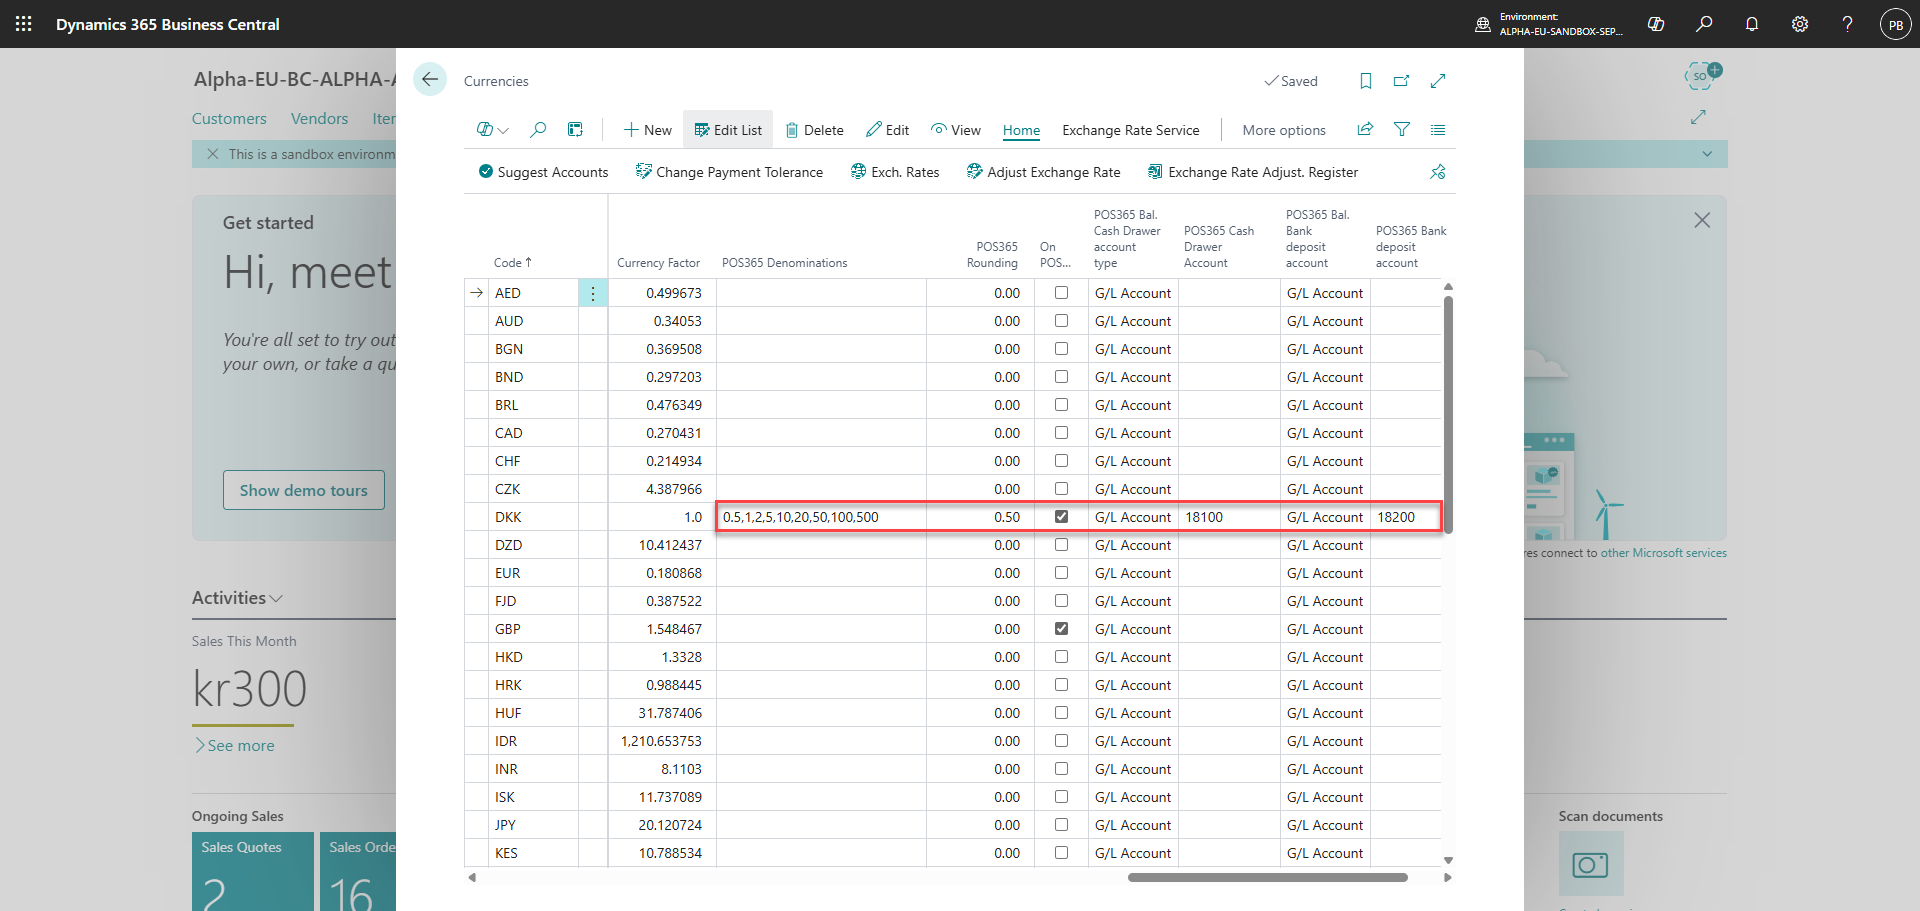Open the app launcher waffle icon

pyautogui.click(x=24, y=24)
